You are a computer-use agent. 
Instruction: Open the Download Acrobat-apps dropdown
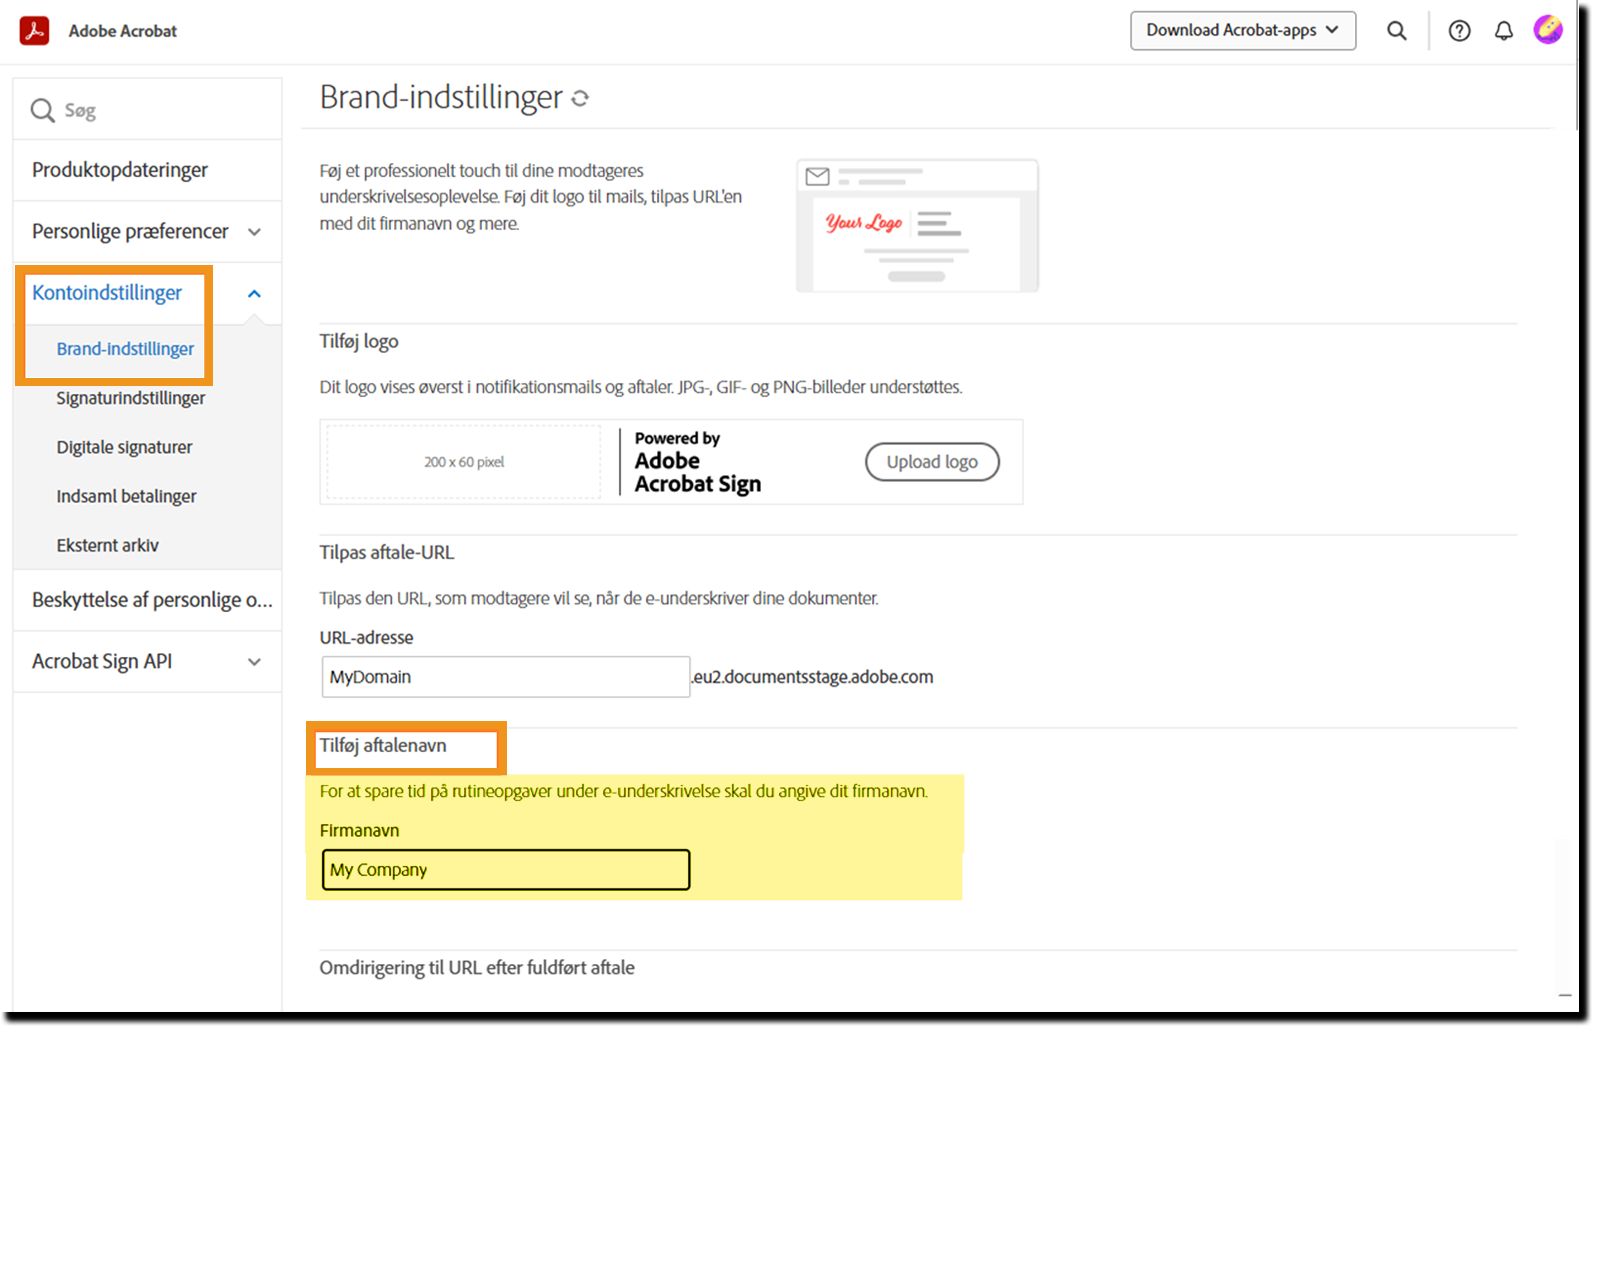[1243, 31]
